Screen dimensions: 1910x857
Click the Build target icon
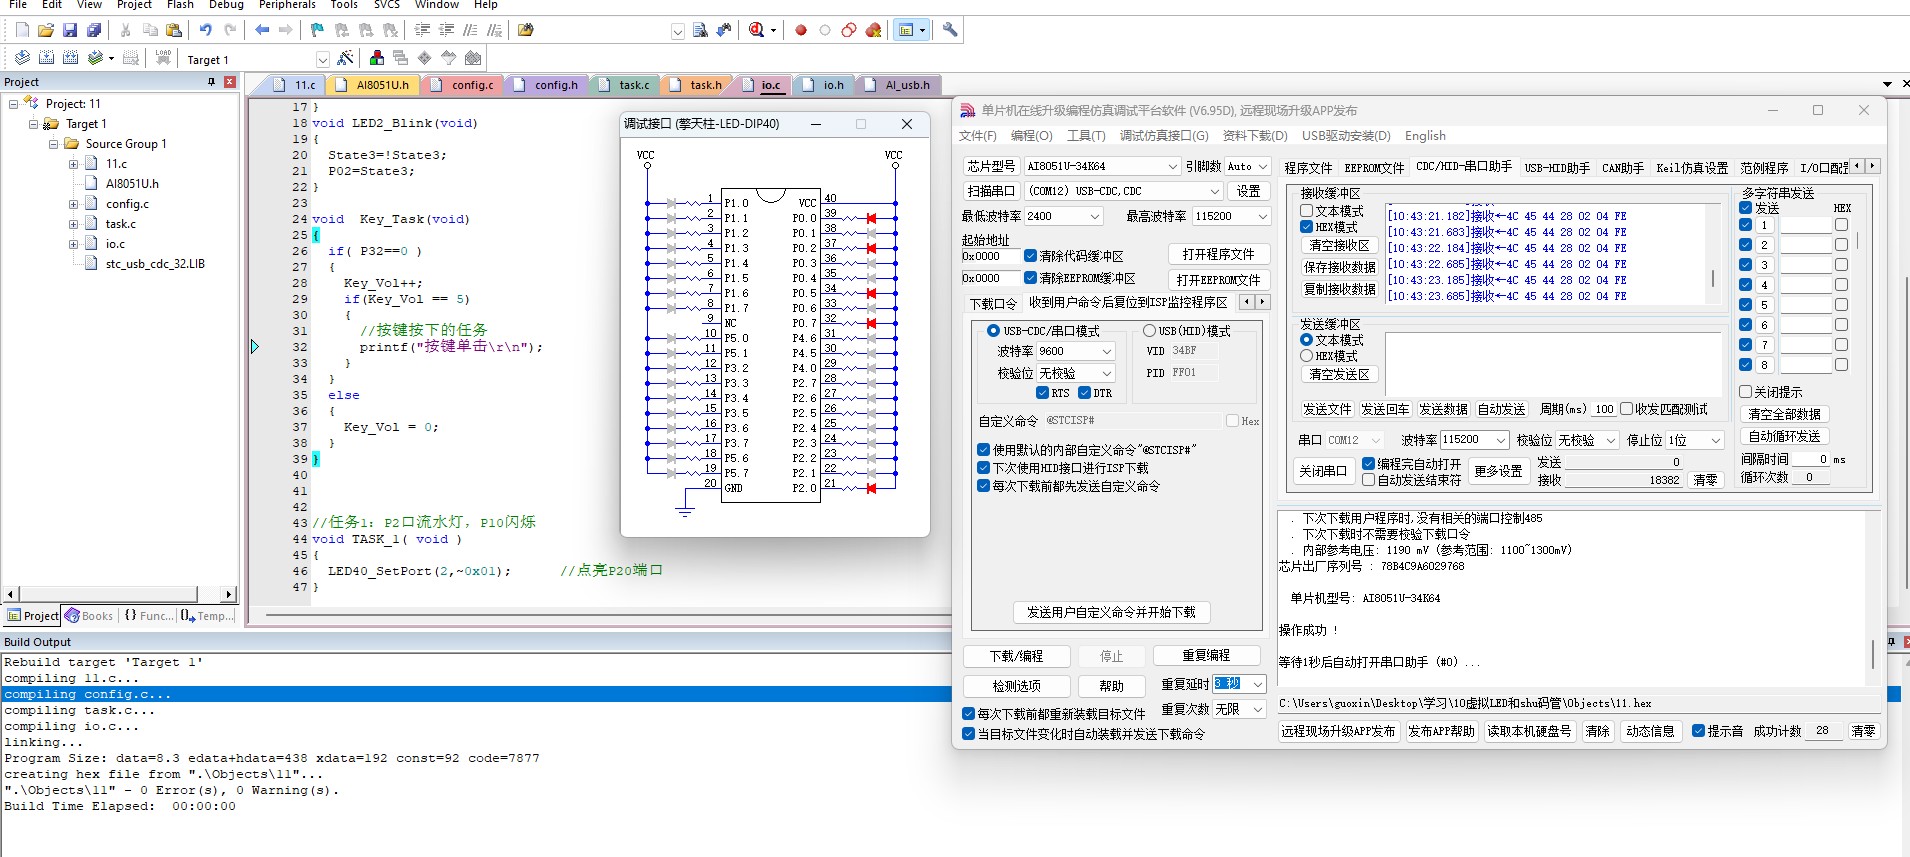46,58
